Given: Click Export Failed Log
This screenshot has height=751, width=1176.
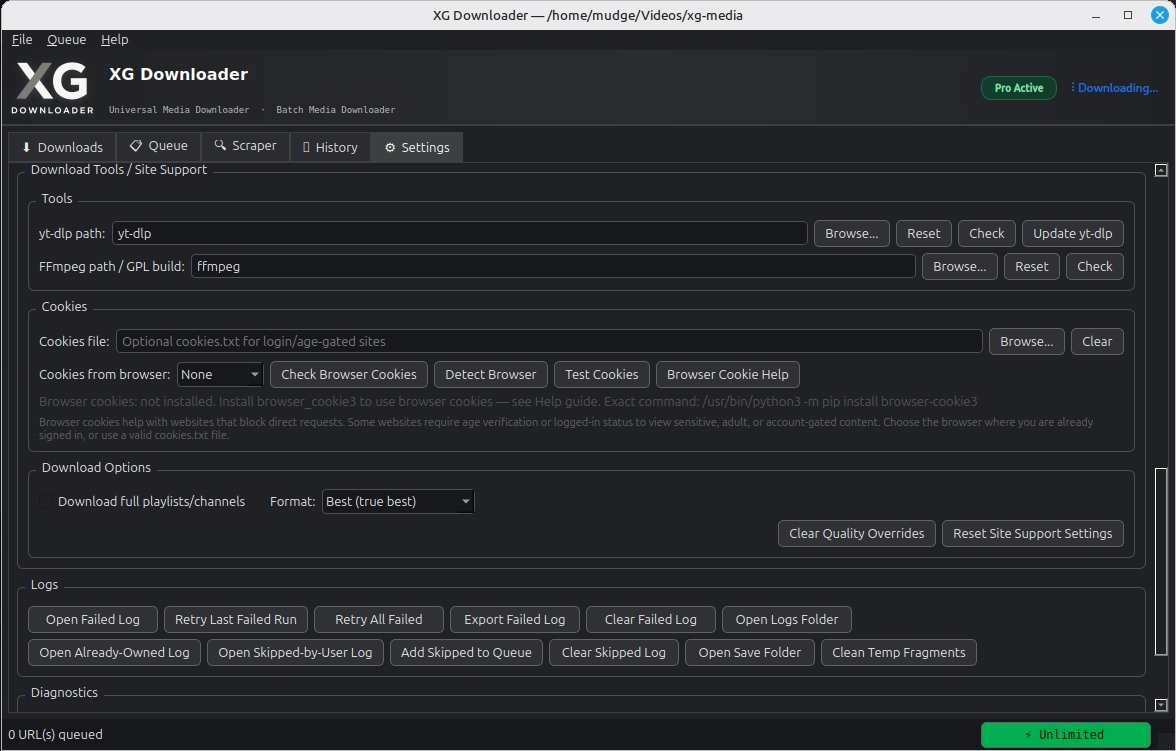Looking at the screenshot, I should 514,620.
